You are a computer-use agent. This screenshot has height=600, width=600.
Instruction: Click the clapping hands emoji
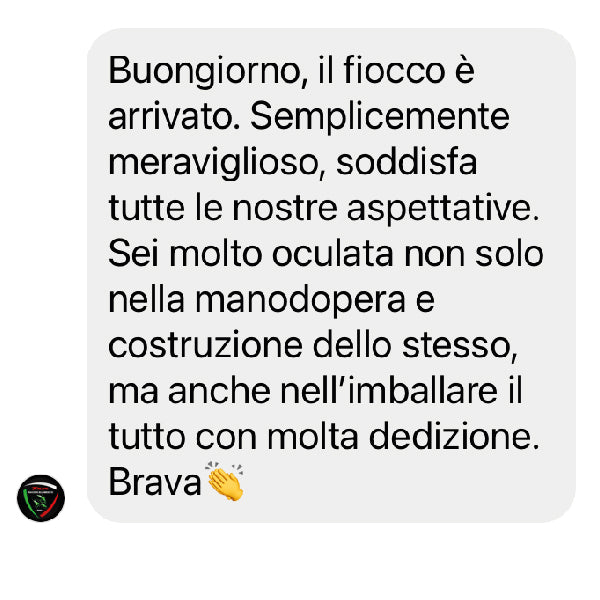coord(225,481)
